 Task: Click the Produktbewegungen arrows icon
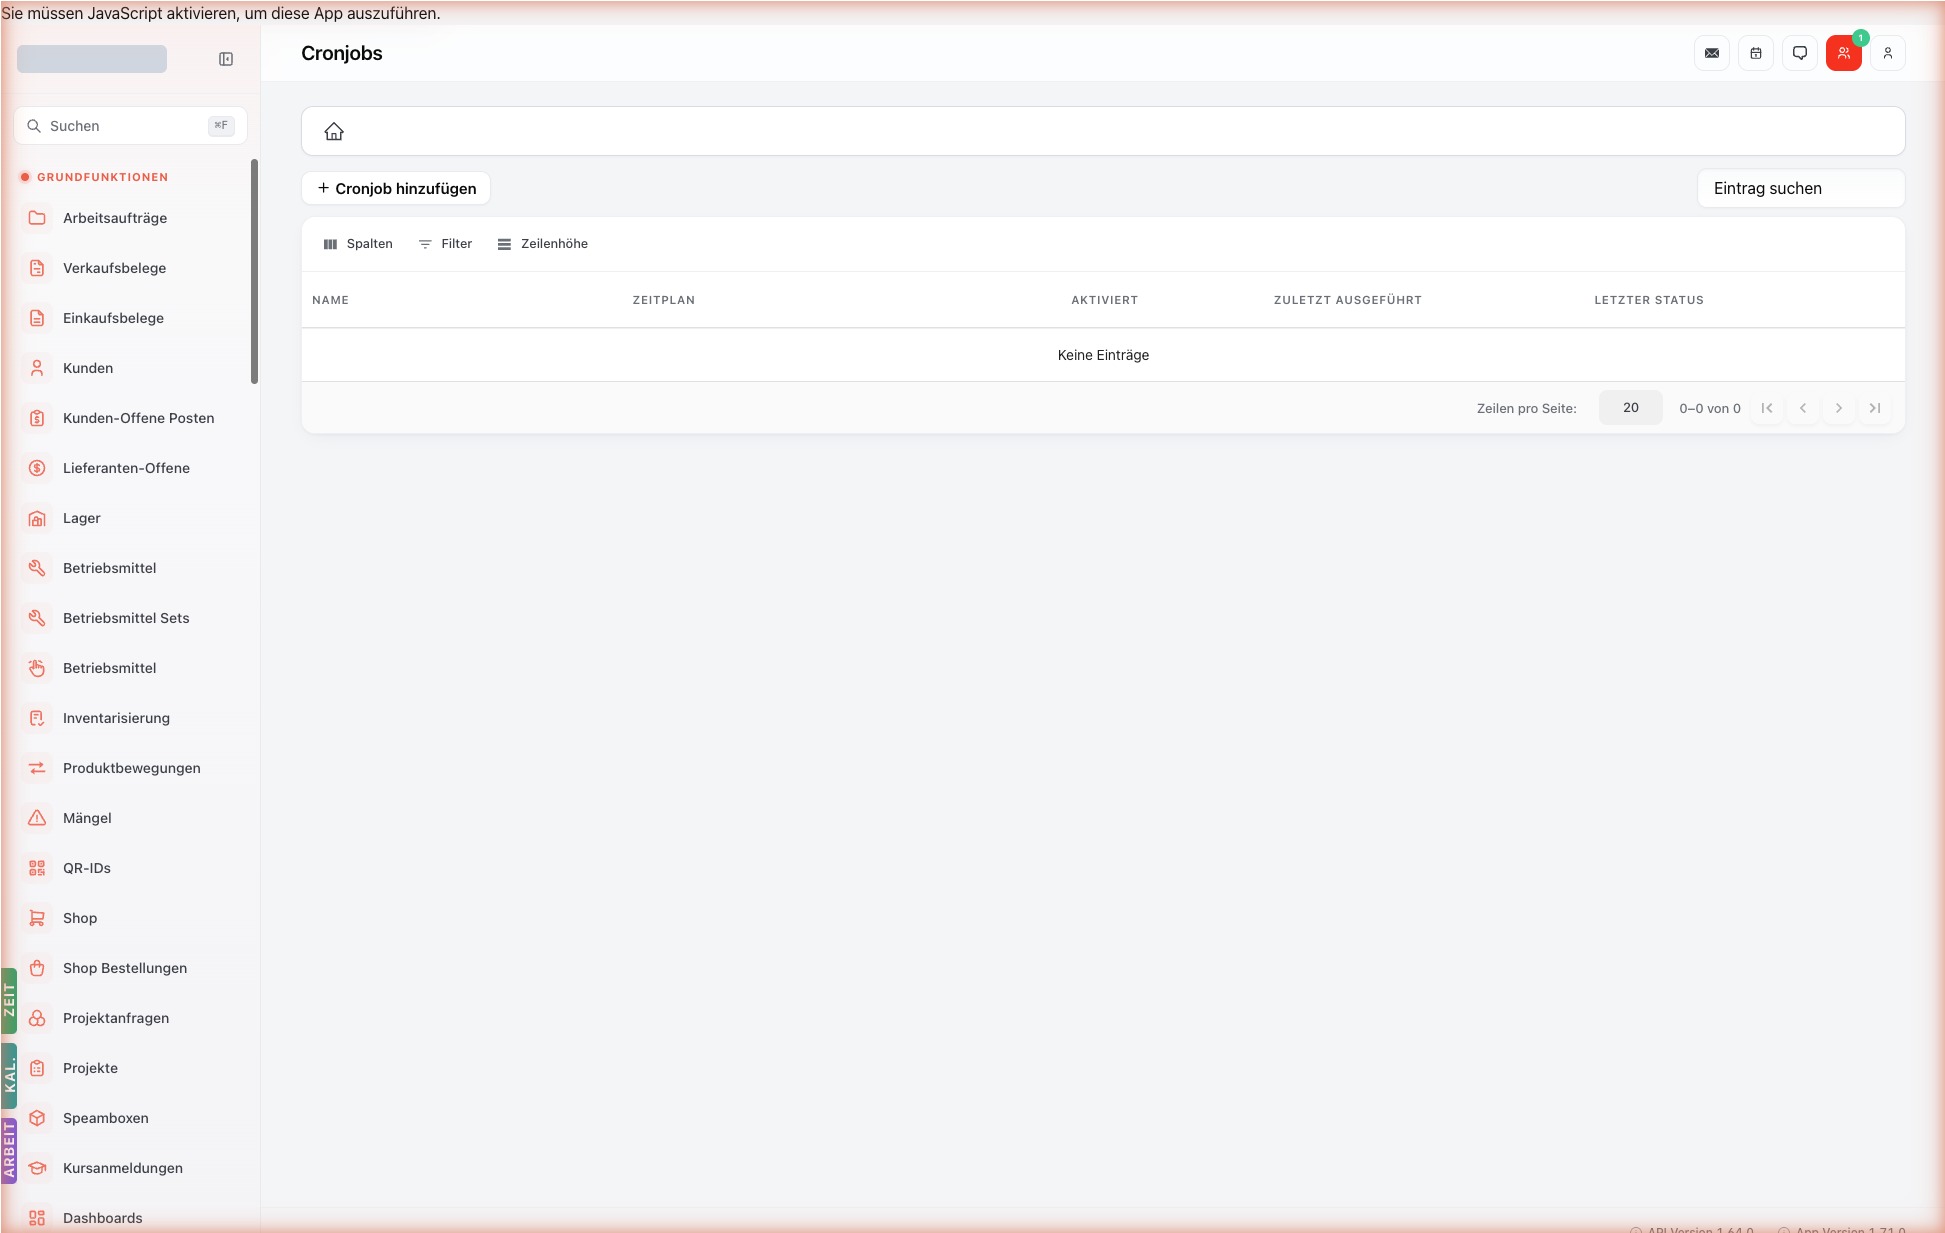[37, 768]
